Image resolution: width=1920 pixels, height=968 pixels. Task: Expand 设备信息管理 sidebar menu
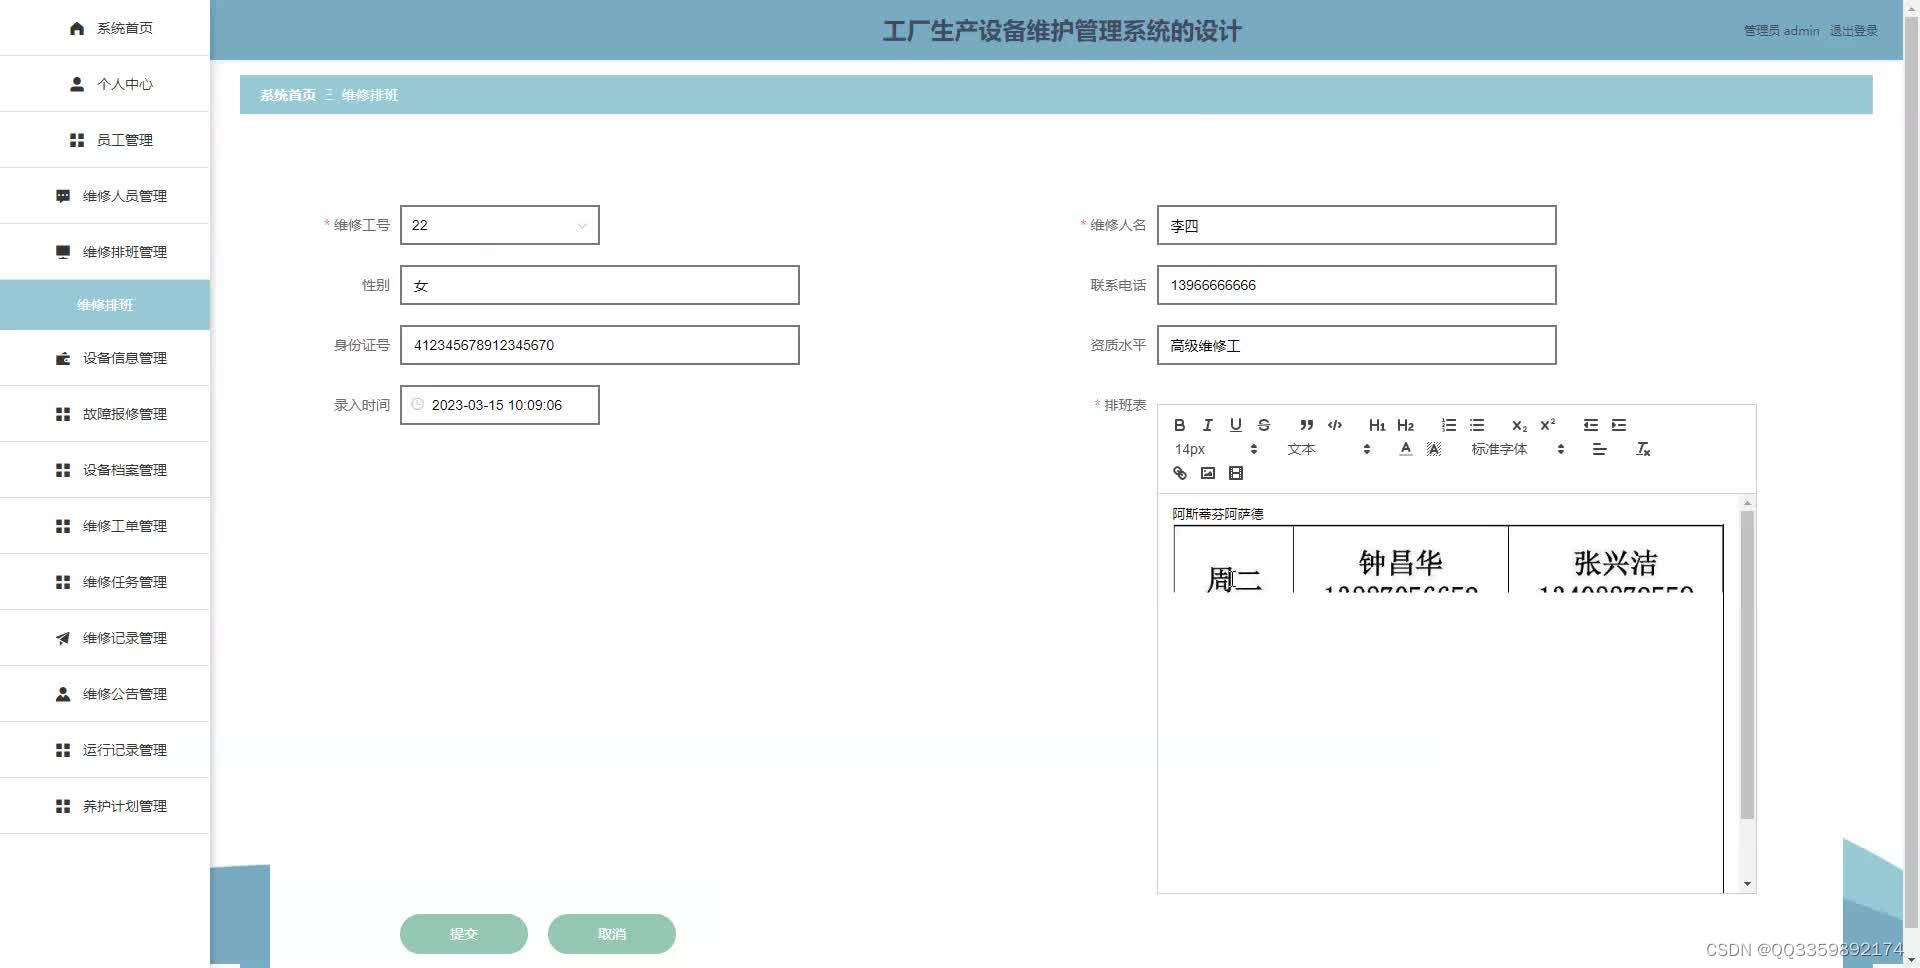[x=105, y=358]
